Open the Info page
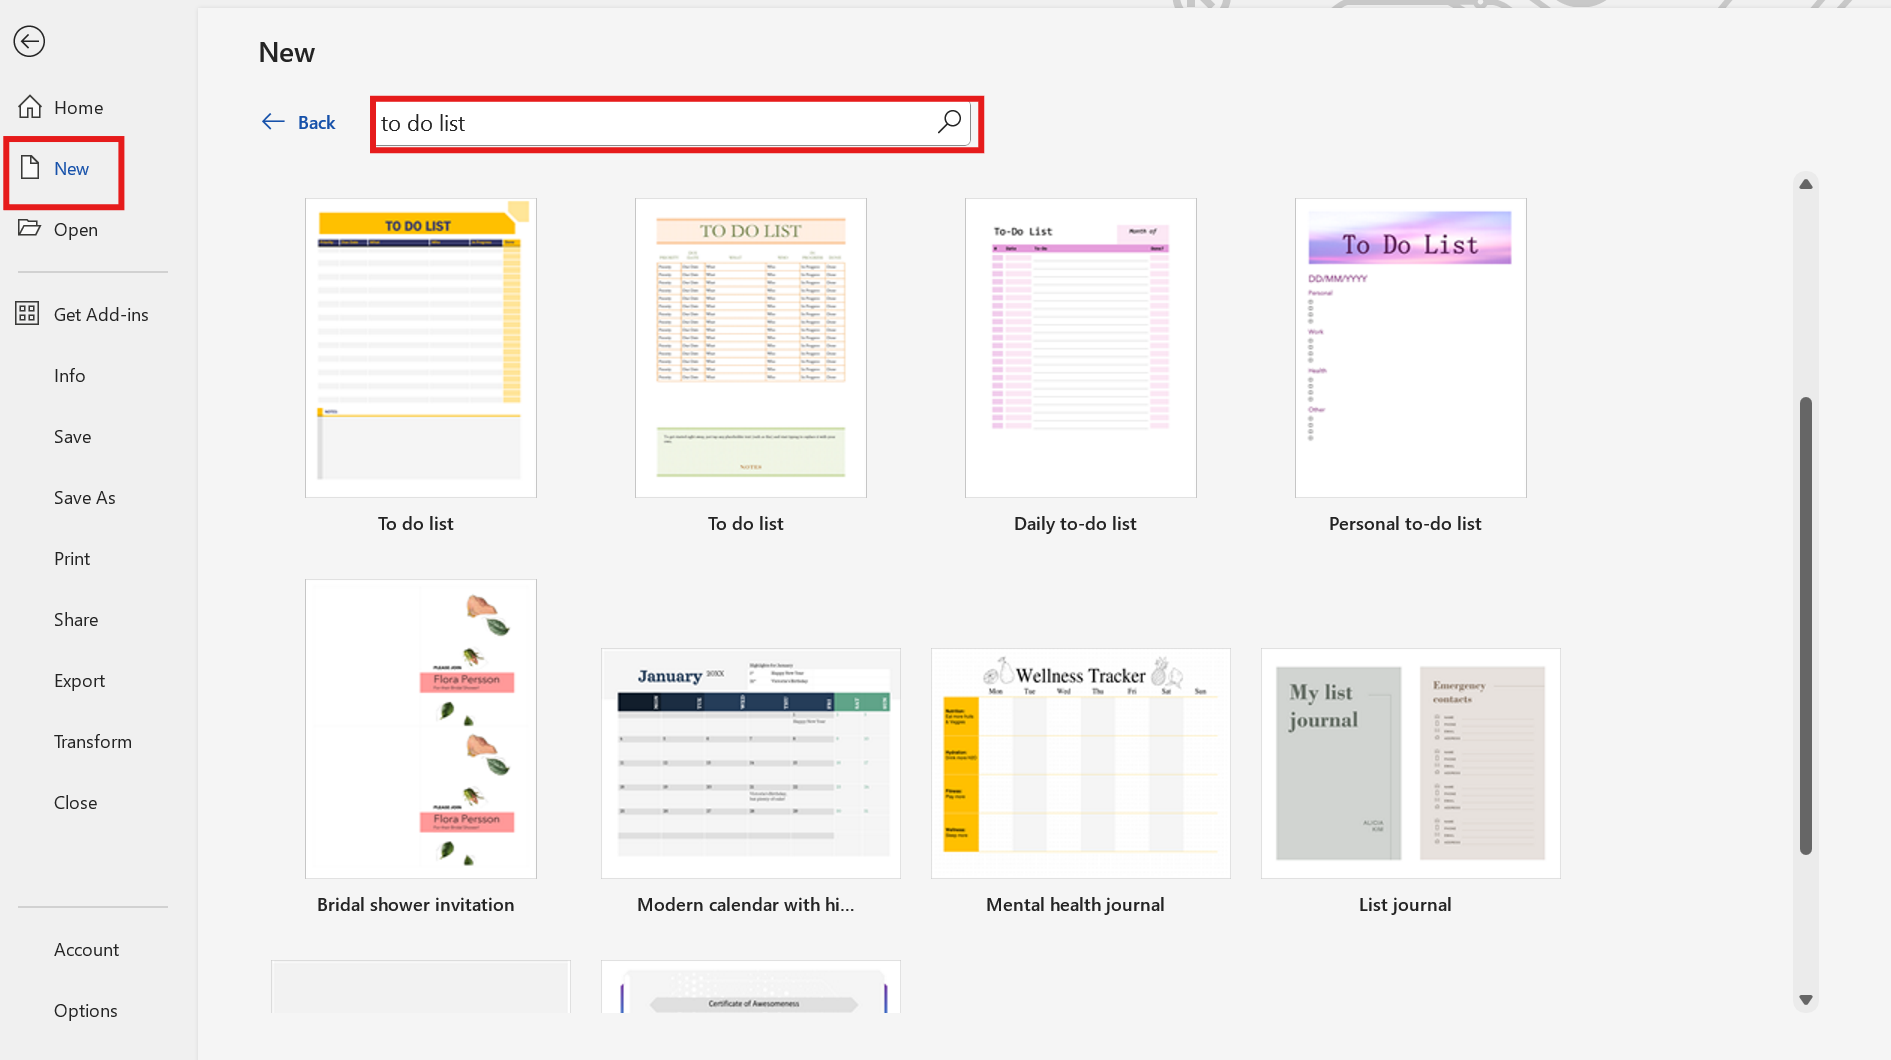 click(x=69, y=375)
